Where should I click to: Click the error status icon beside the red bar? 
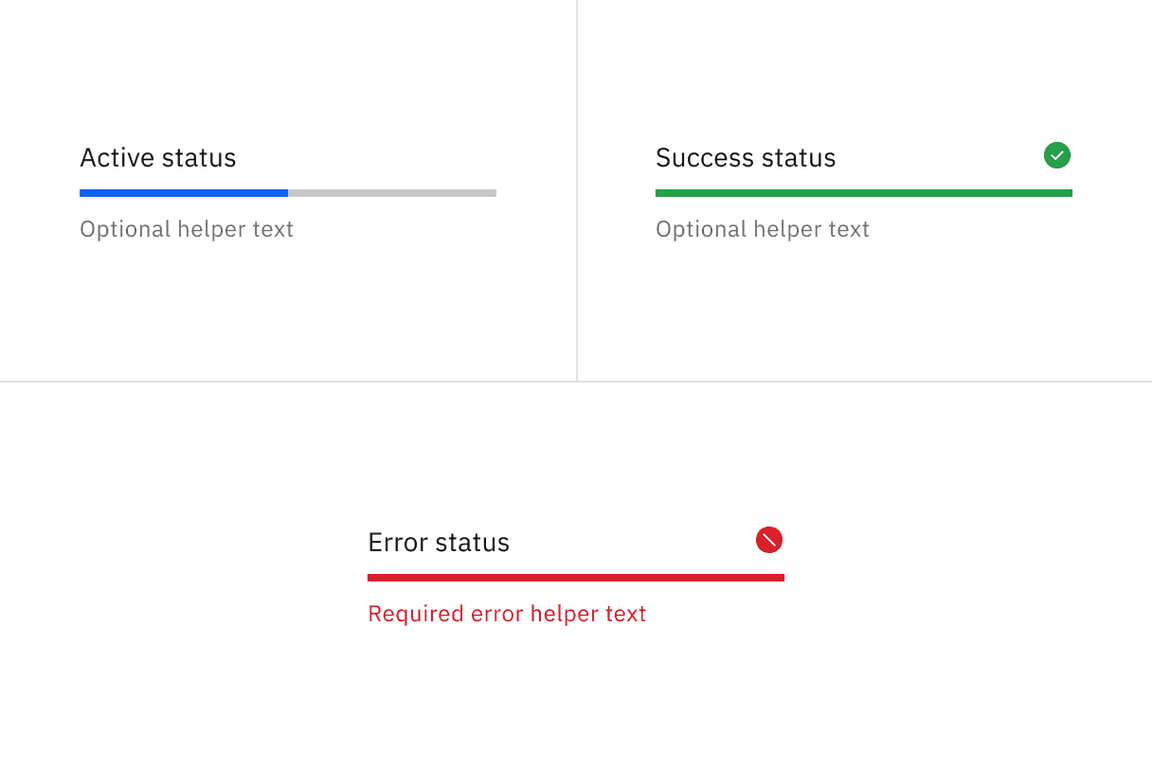[769, 540]
